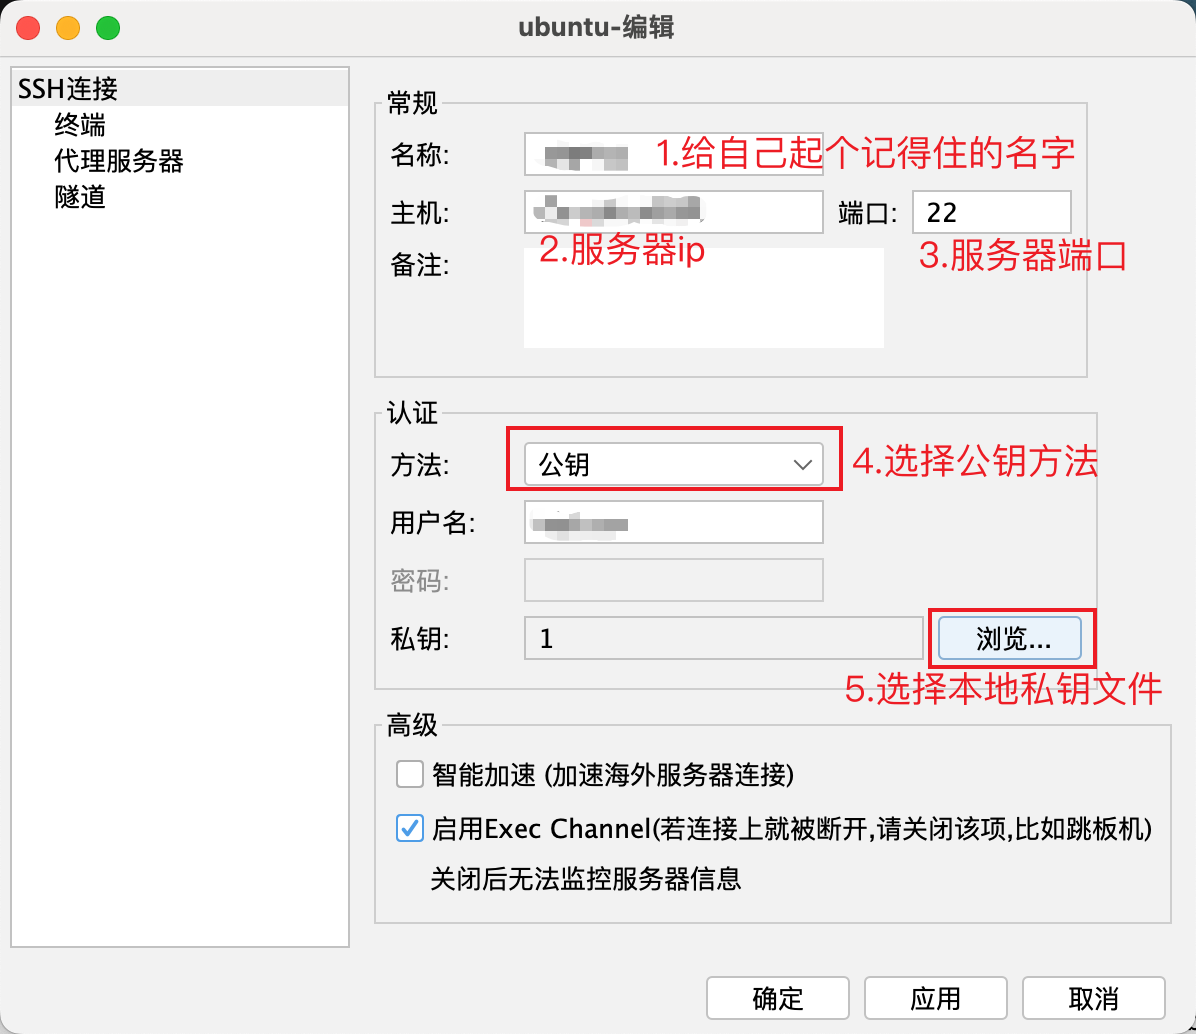The width and height of the screenshot is (1196, 1034).
Task: Click the 关闭后无法监控服务器信息 text
Action: tap(586, 878)
